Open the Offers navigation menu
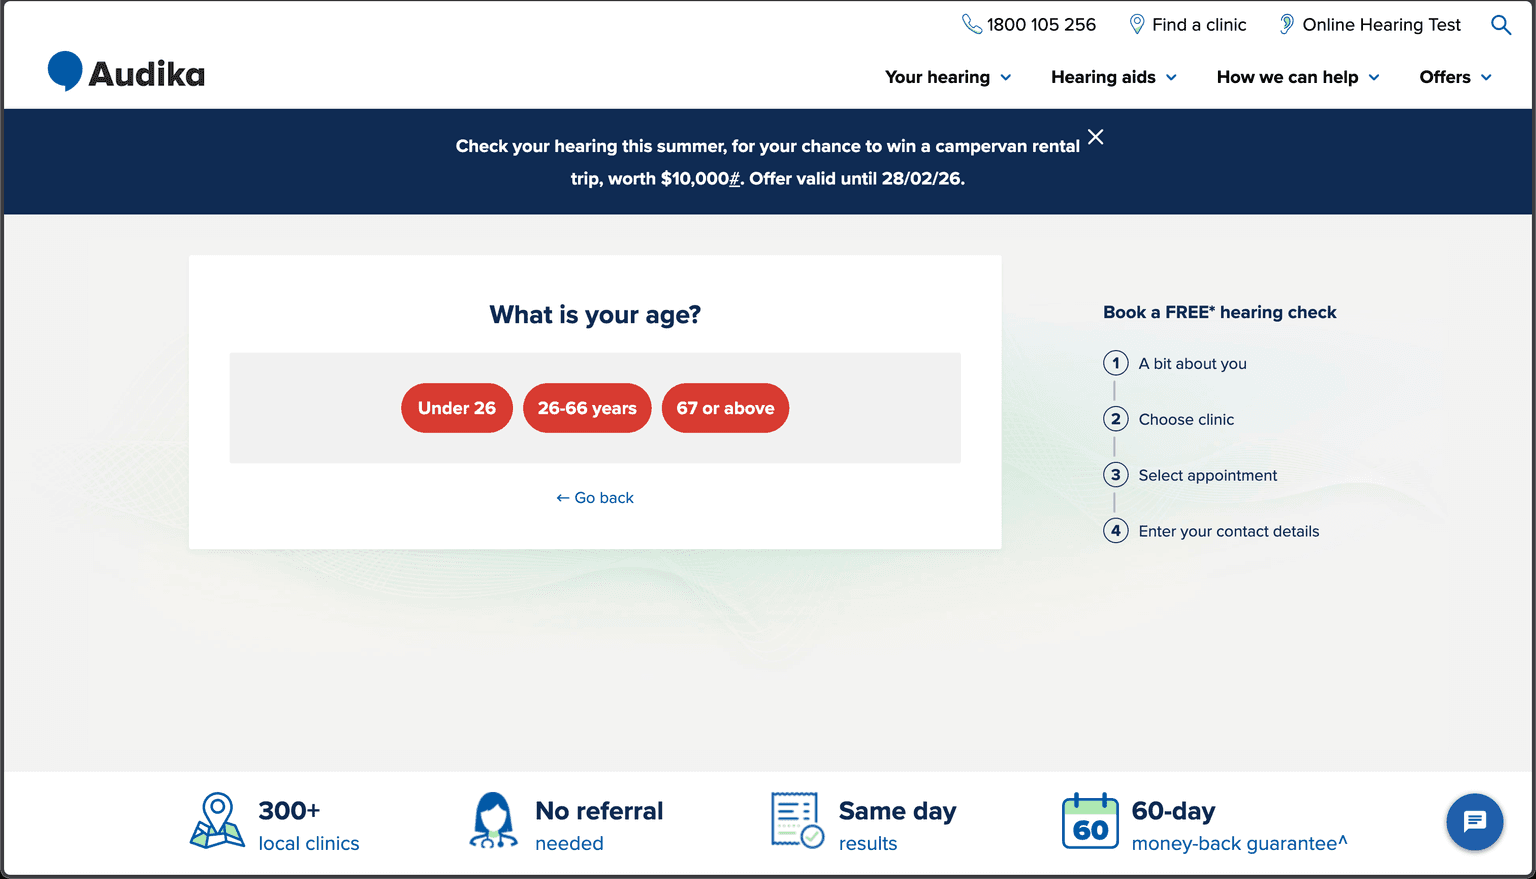Image resolution: width=1536 pixels, height=879 pixels. [1453, 77]
